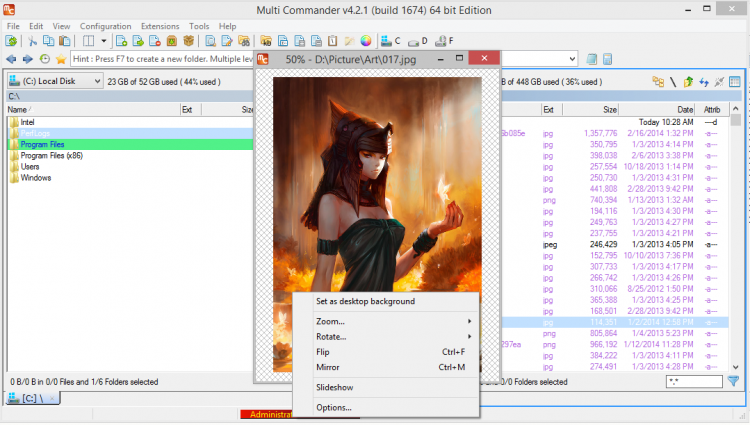Open the panel layout dropdown arrow

[103, 41]
